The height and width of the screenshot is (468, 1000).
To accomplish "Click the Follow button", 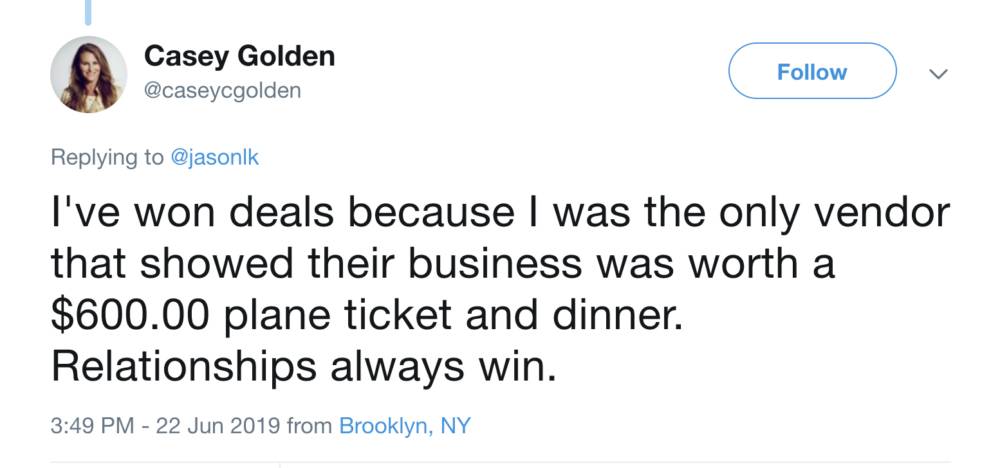I will click(x=812, y=71).
